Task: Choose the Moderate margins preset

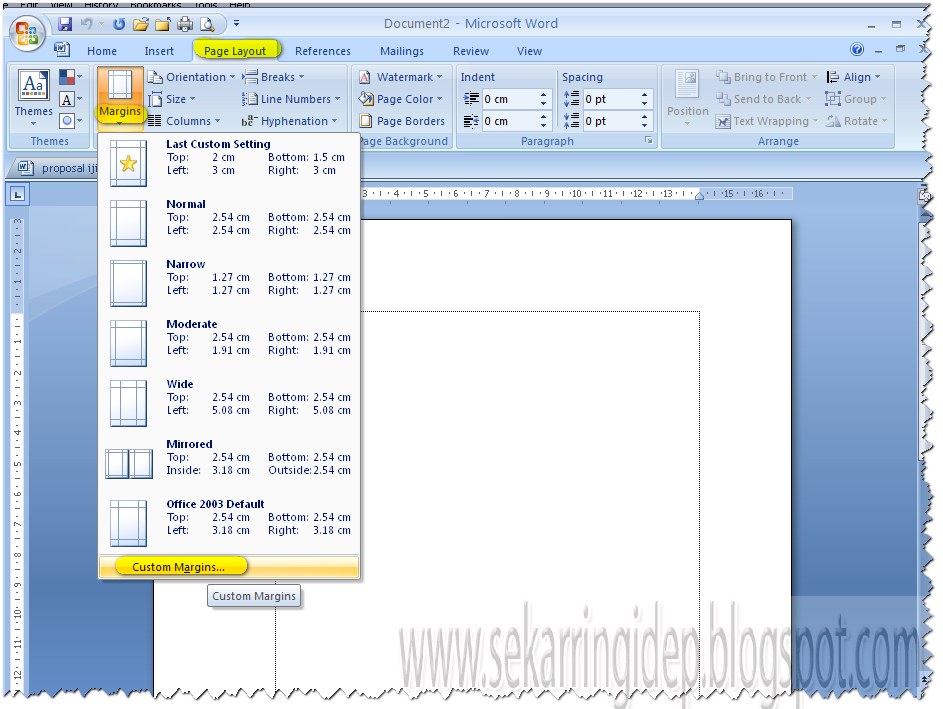Action: pos(229,343)
